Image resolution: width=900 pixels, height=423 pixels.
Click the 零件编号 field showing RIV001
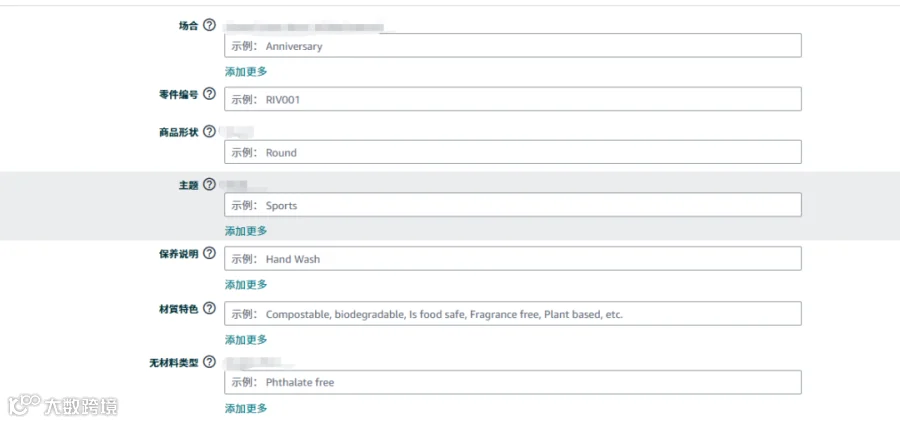[513, 99]
